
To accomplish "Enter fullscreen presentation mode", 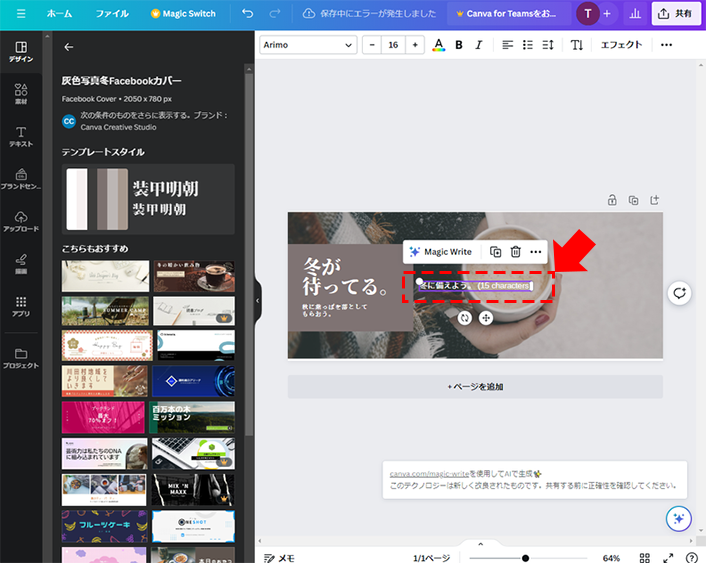I will point(668,558).
